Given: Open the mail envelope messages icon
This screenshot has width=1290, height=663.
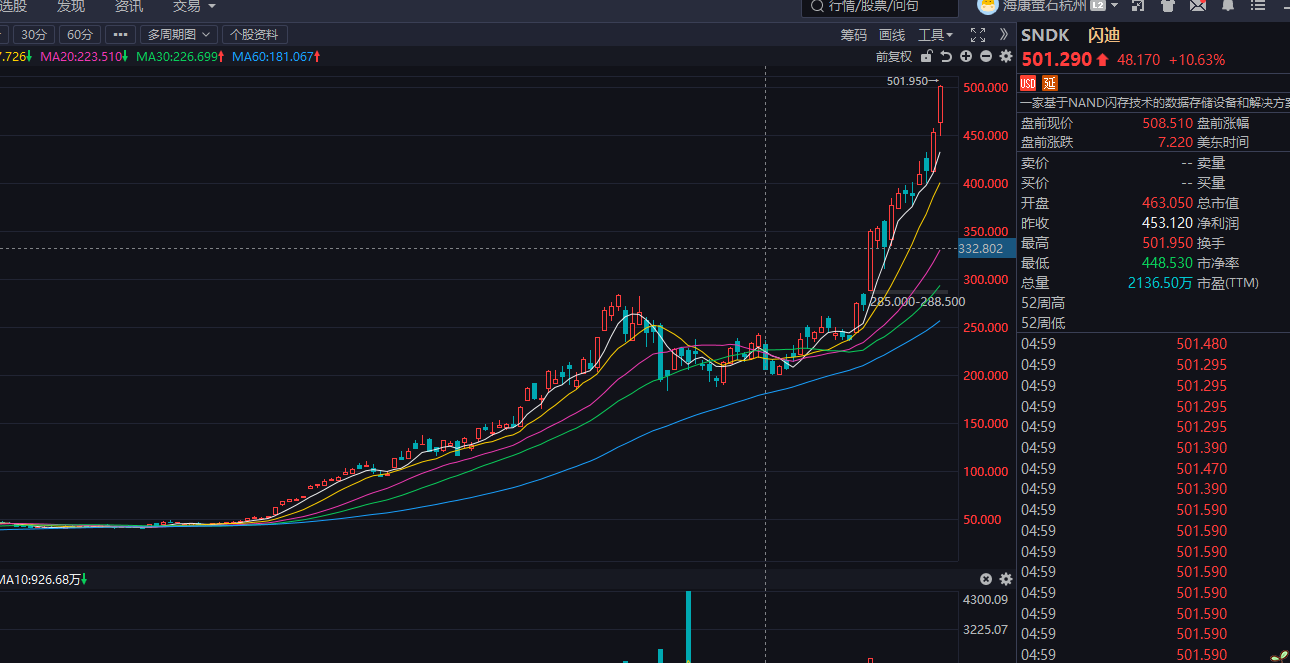Looking at the screenshot, I should 1198,6.
